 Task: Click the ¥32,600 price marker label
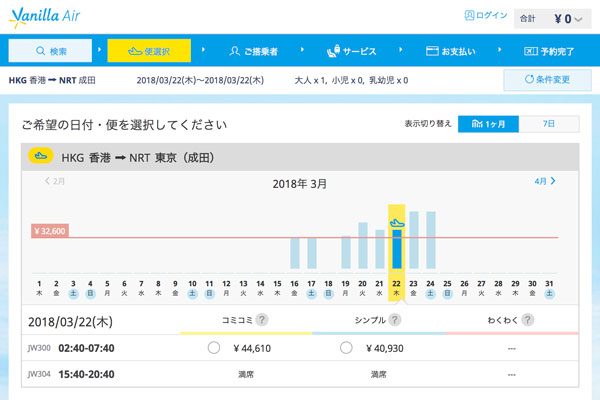50,231
